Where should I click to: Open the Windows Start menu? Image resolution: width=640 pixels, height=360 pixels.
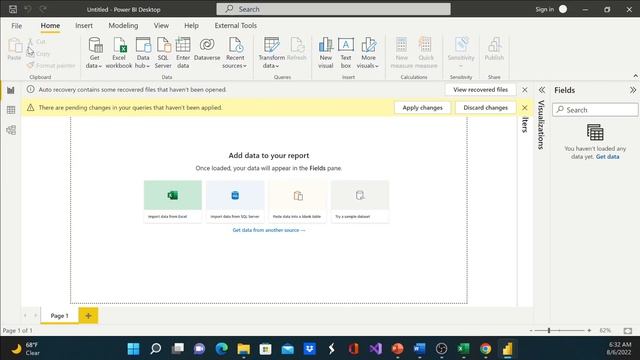[133, 349]
